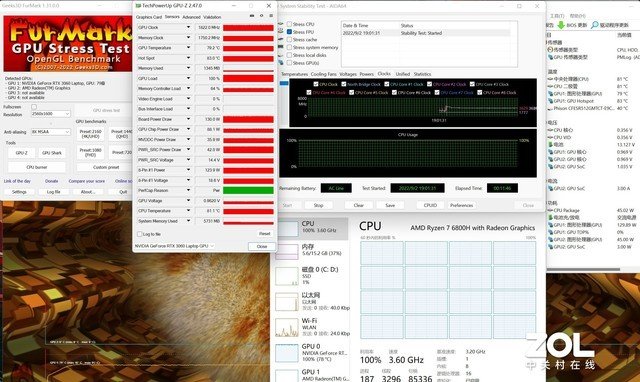This screenshot has width=640, height=382.
Task: Toggle CPU Clock graph checkbox
Action: tap(316, 84)
